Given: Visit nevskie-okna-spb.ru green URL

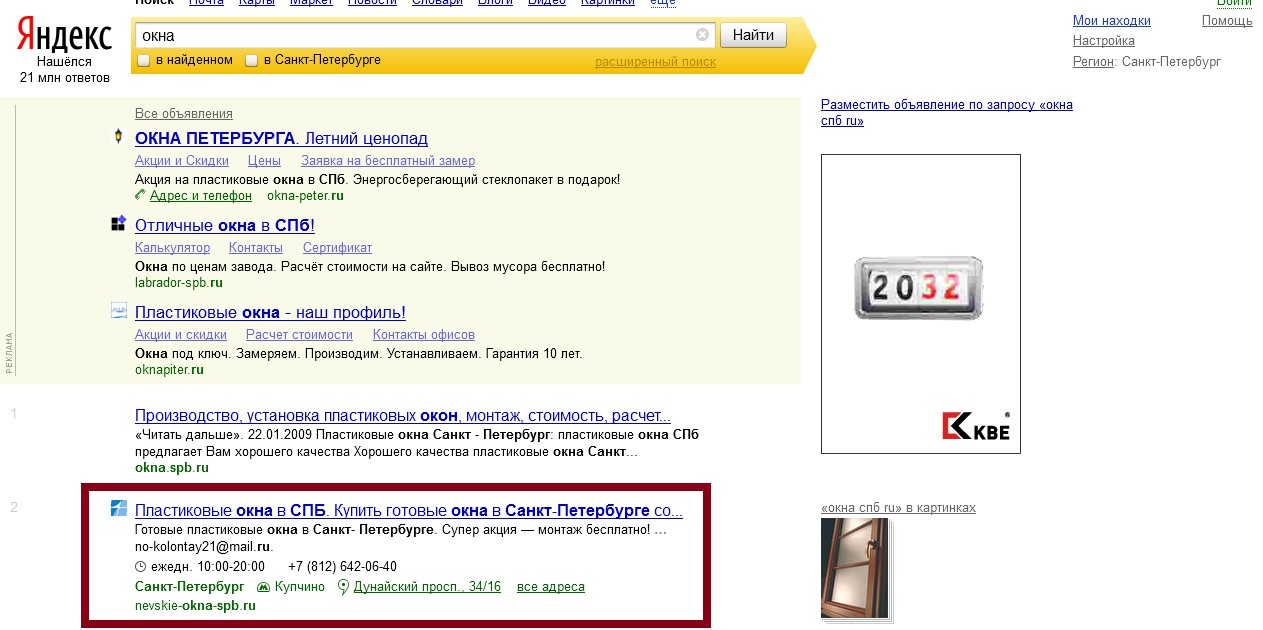Looking at the screenshot, I should tap(195, 606).
